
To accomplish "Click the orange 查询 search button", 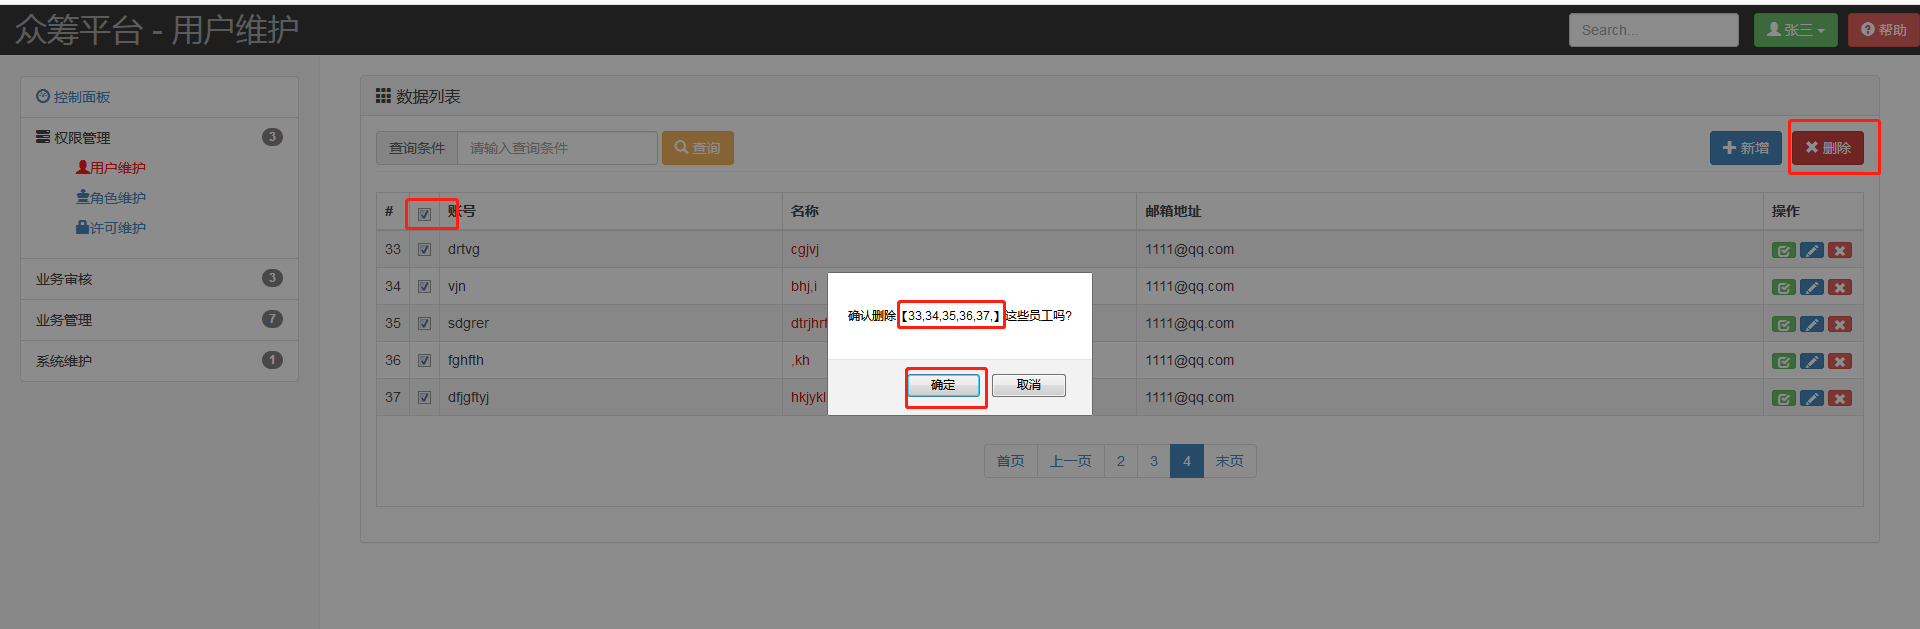I will 697,148.
